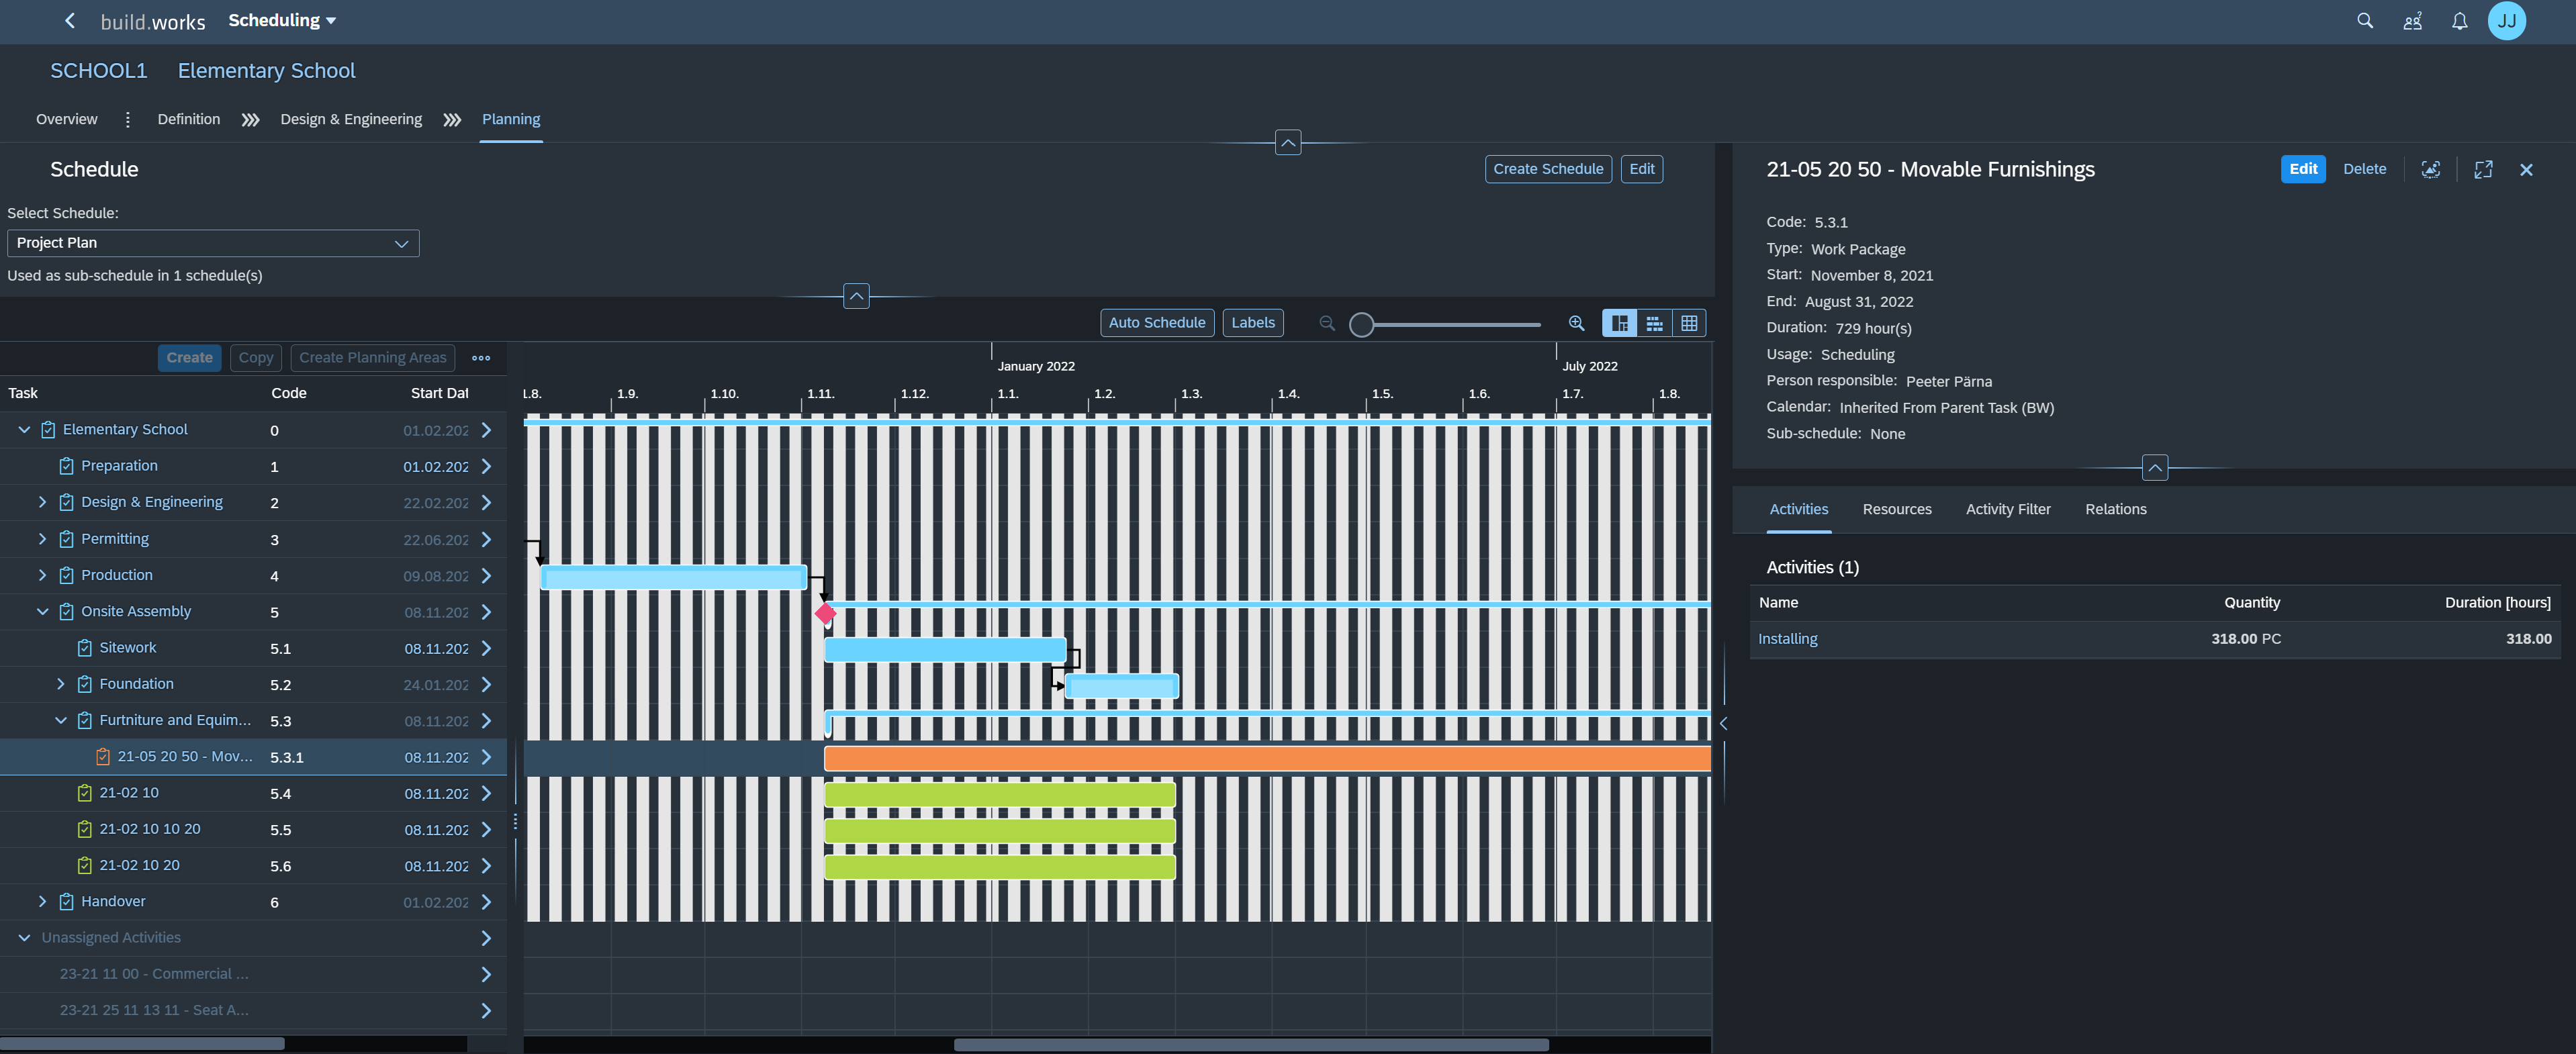Viewport: 2576px width, 1054px height.
Task: Close the Movable Furnishings detail panel
Action: [2525, 170]
